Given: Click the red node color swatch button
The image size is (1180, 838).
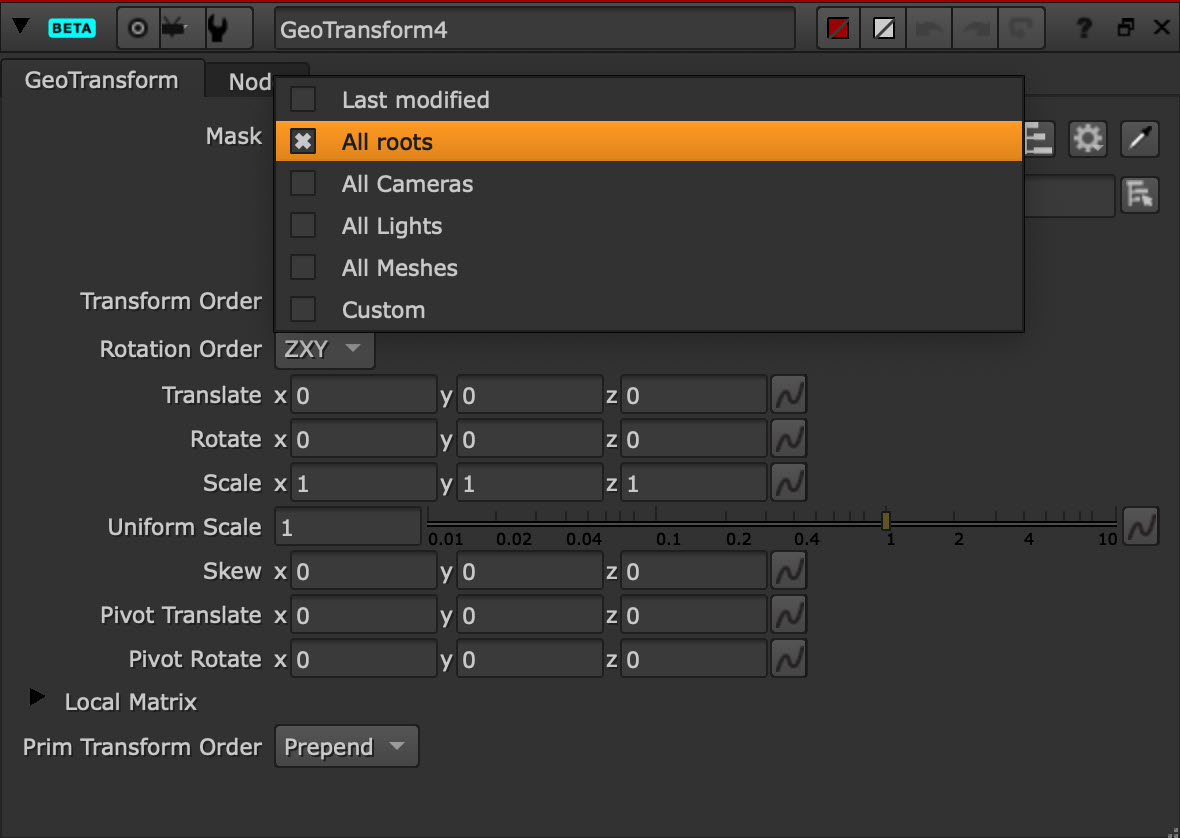Looking at the screenshot, I should point(838,29).
